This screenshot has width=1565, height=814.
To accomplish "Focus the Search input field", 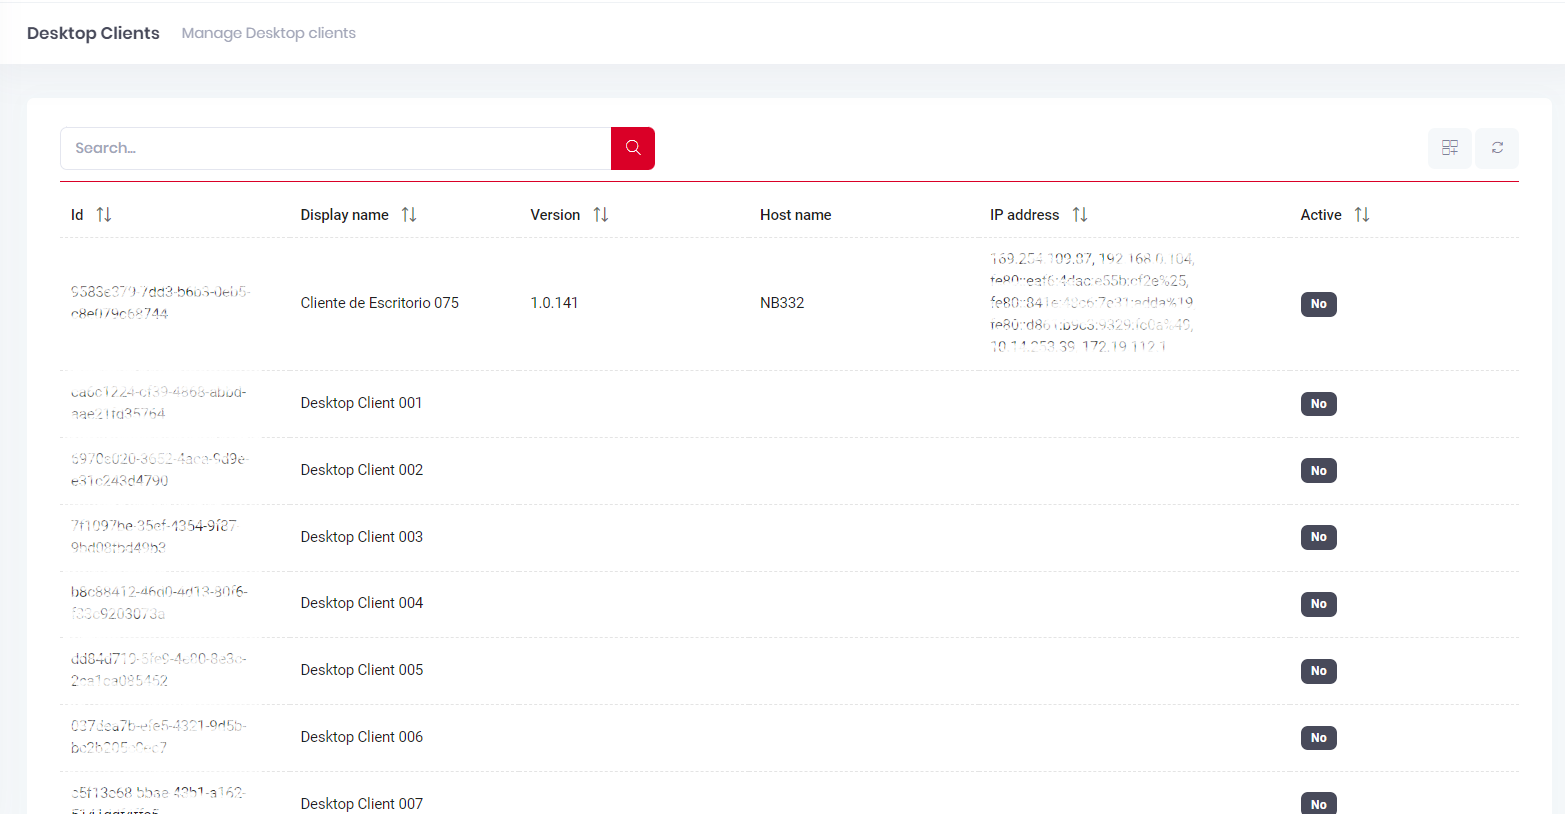I will click(x=336, y=148).
